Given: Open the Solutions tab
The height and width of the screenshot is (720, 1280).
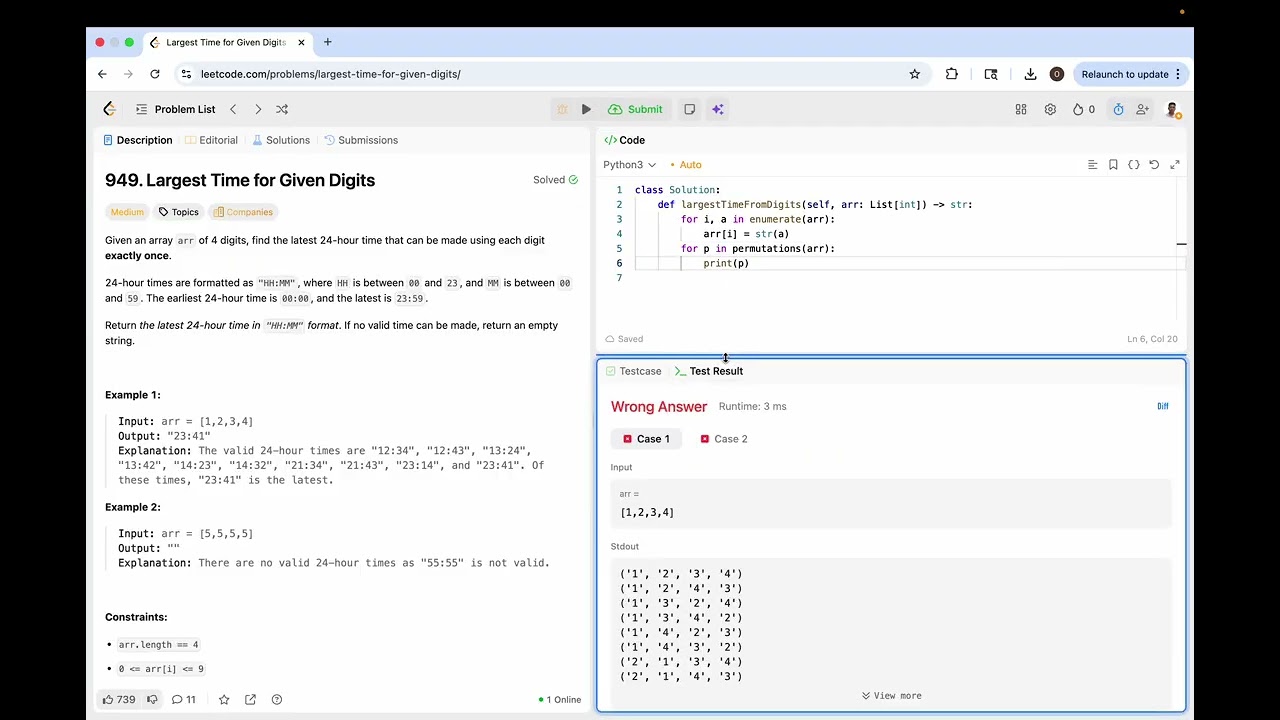Looking at the screenshot, I should click(x=281, y=140).
